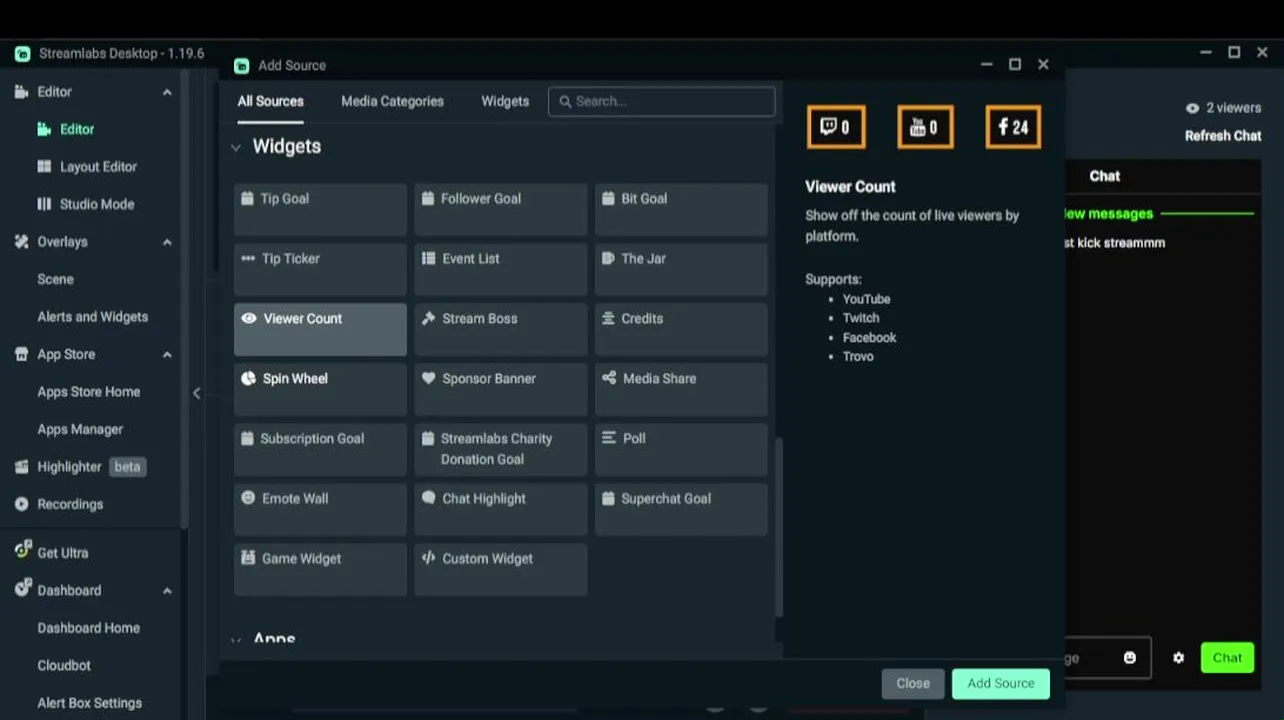Collapse the App Store sidebar group
The height and width of the screenshot is (720, 1284).
coord(167,355)
